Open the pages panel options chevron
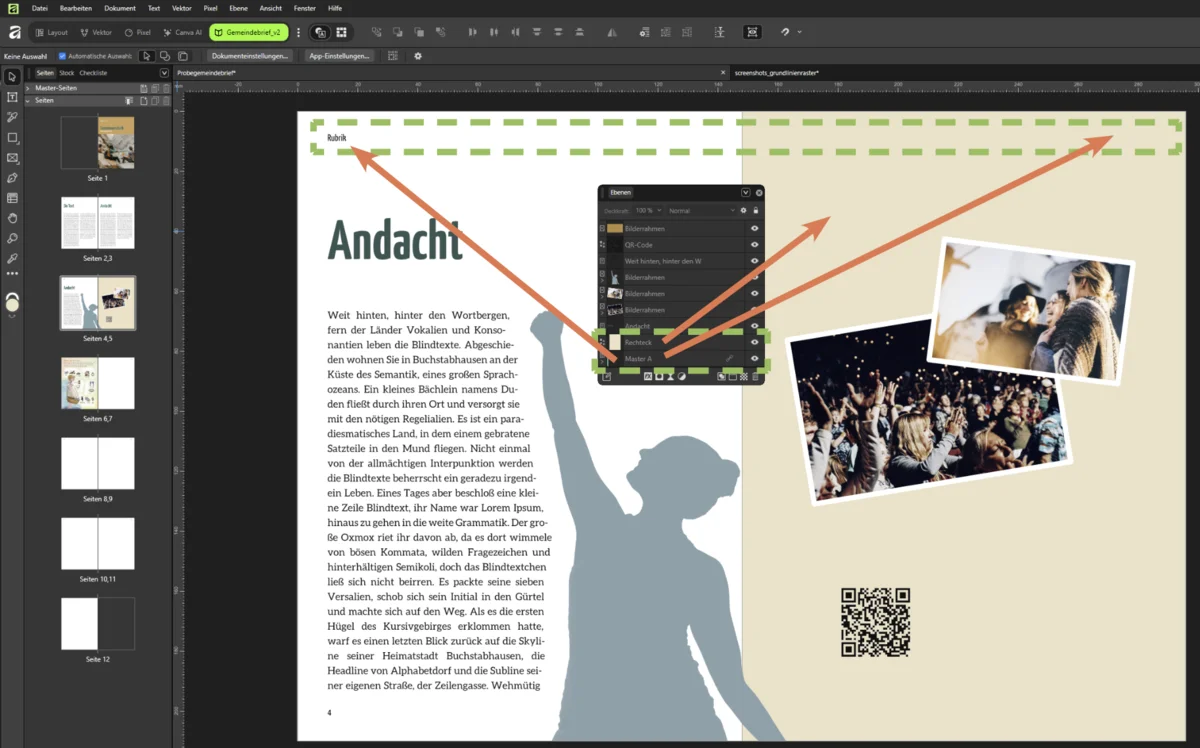 164,73
